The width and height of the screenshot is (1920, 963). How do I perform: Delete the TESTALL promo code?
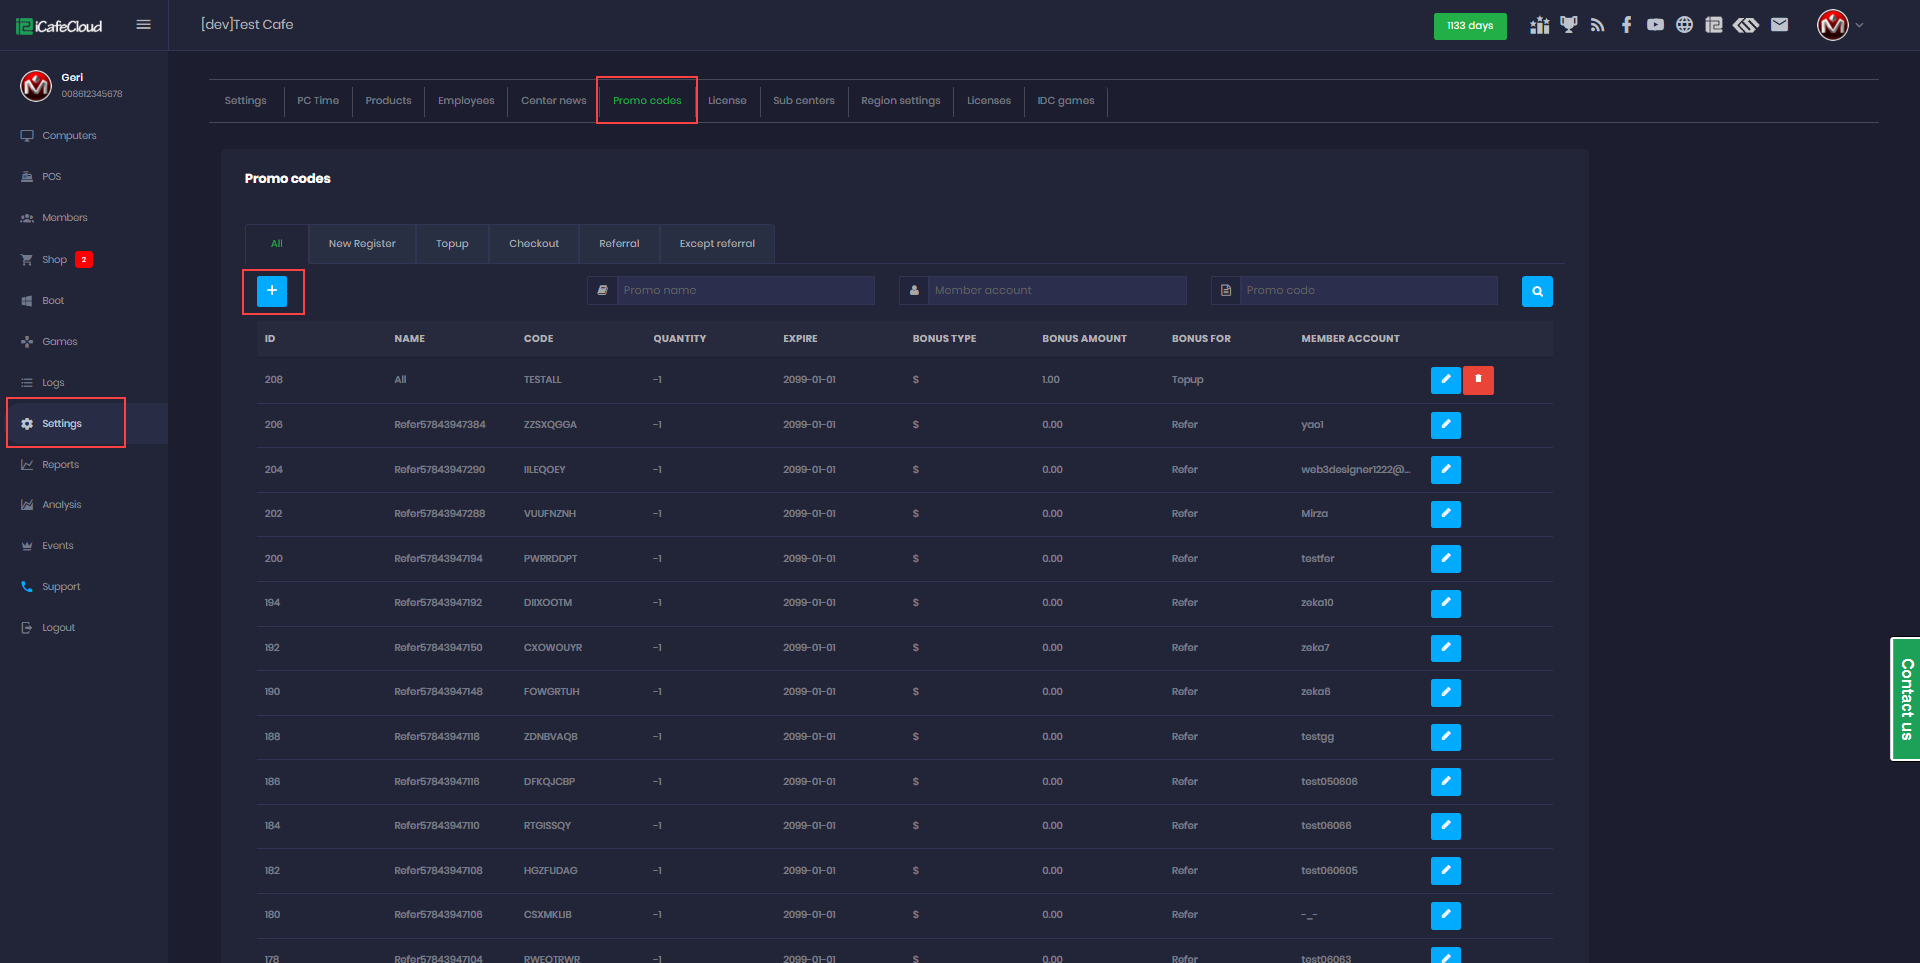(x=1478, y=380)
